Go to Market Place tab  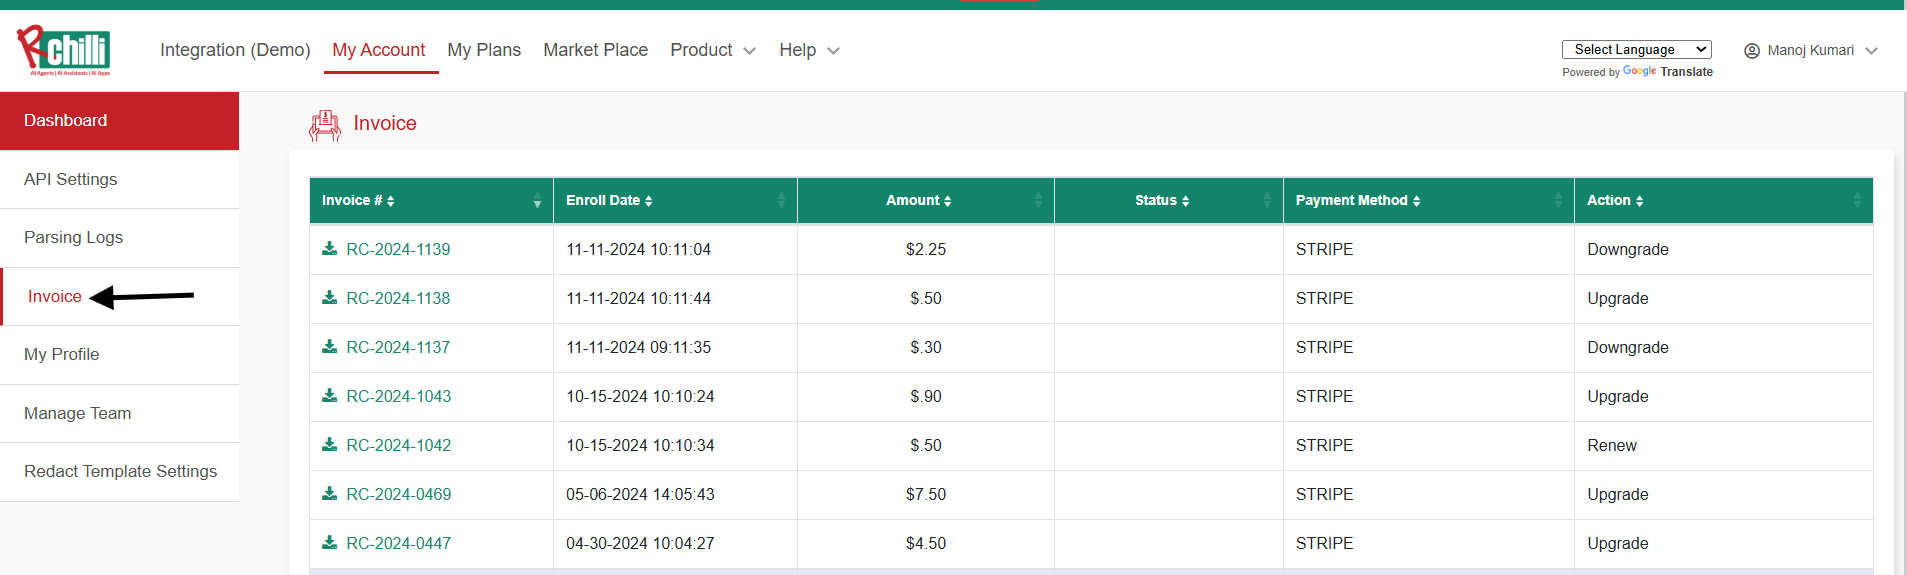(x=595, y=50)
